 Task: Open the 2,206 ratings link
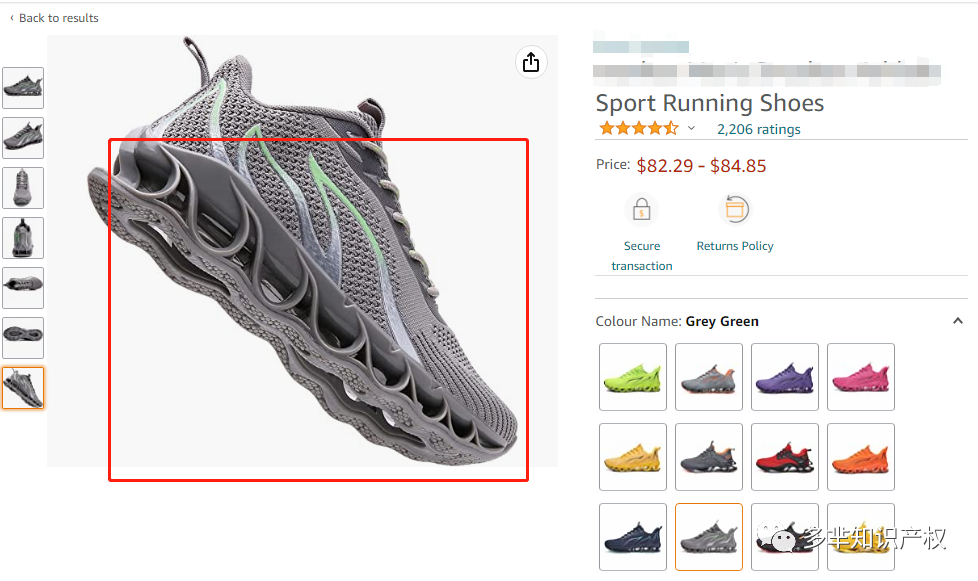[758, 129]
